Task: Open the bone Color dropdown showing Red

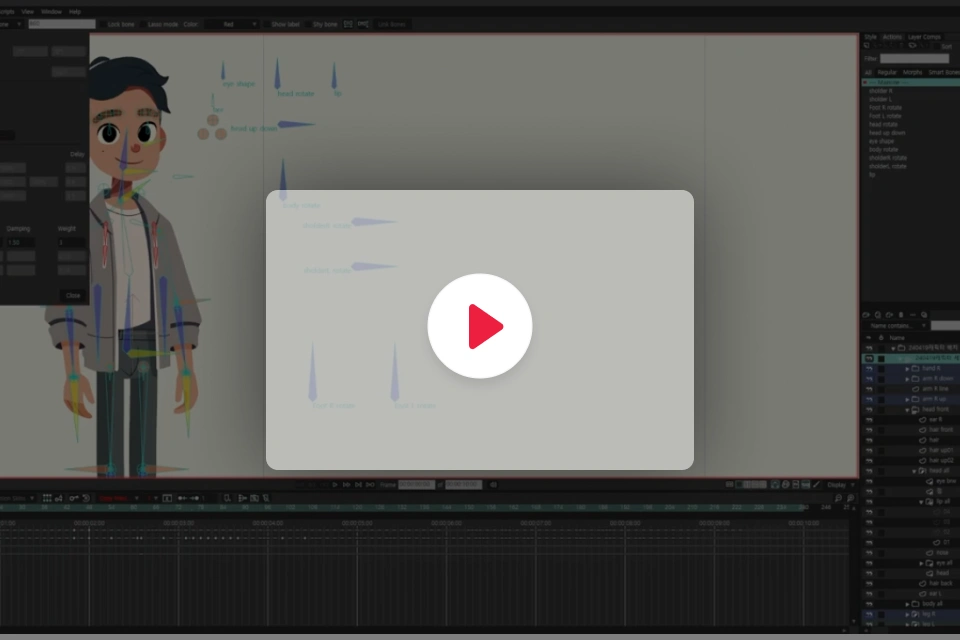Action: pos(231,24)
